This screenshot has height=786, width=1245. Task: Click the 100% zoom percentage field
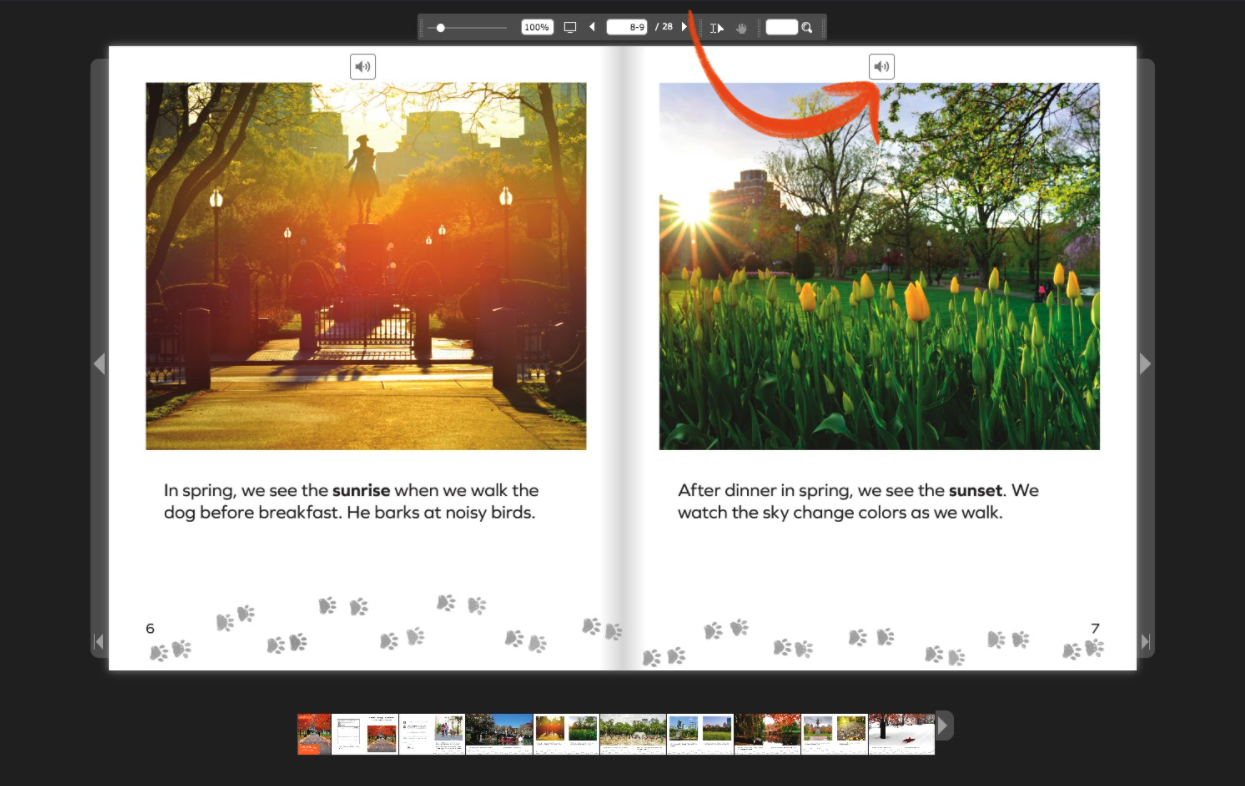pos(537,28)
